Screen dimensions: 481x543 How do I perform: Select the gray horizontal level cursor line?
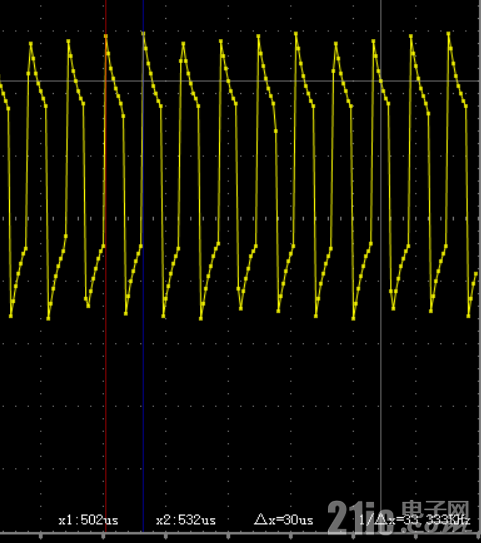point(240,81)
